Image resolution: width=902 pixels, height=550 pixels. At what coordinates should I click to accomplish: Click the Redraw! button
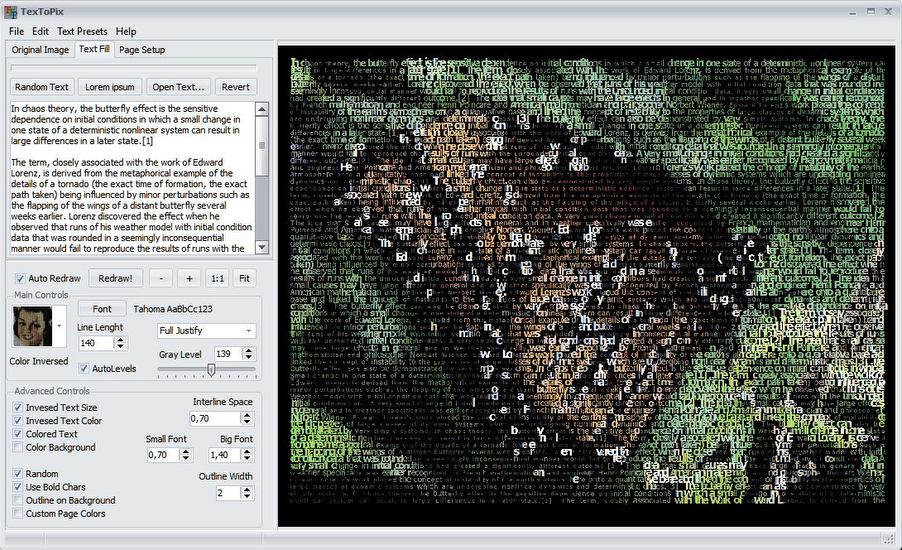(x=115, y=278)
